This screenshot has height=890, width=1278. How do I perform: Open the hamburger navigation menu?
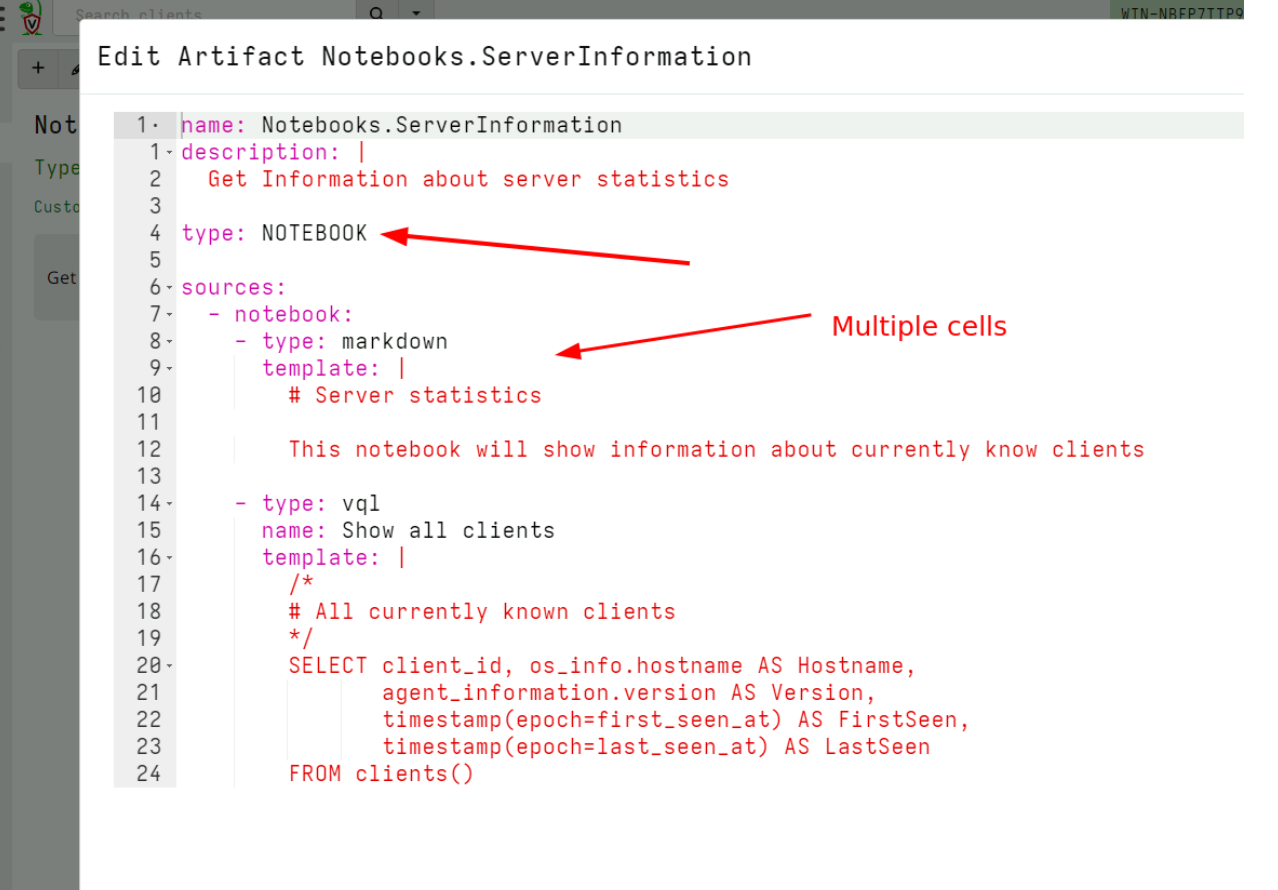click(4, 17)
